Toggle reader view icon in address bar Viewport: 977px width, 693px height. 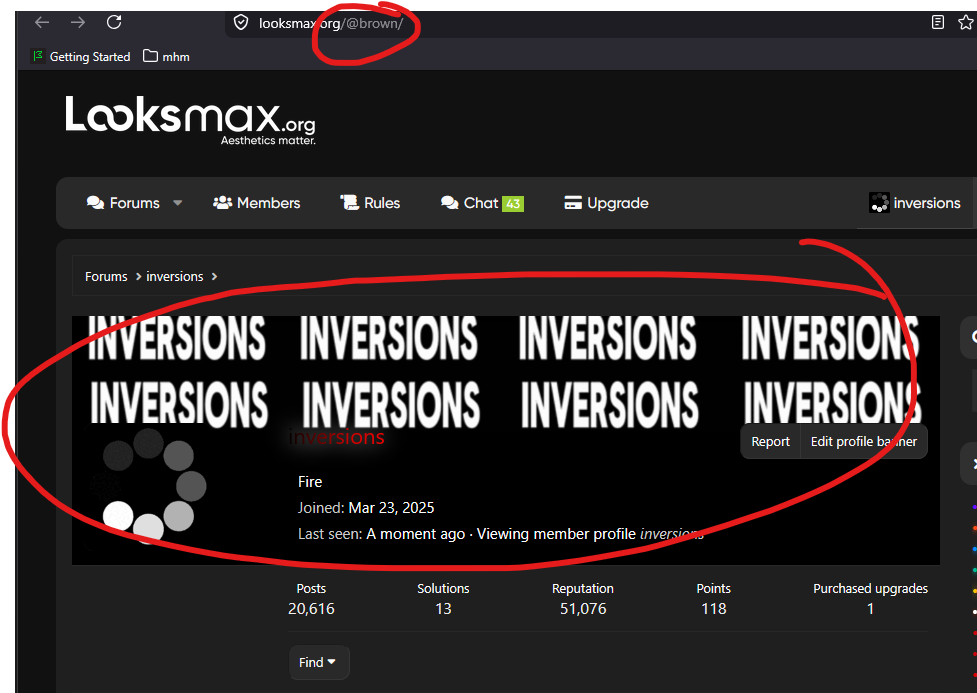tap(937, 22)
